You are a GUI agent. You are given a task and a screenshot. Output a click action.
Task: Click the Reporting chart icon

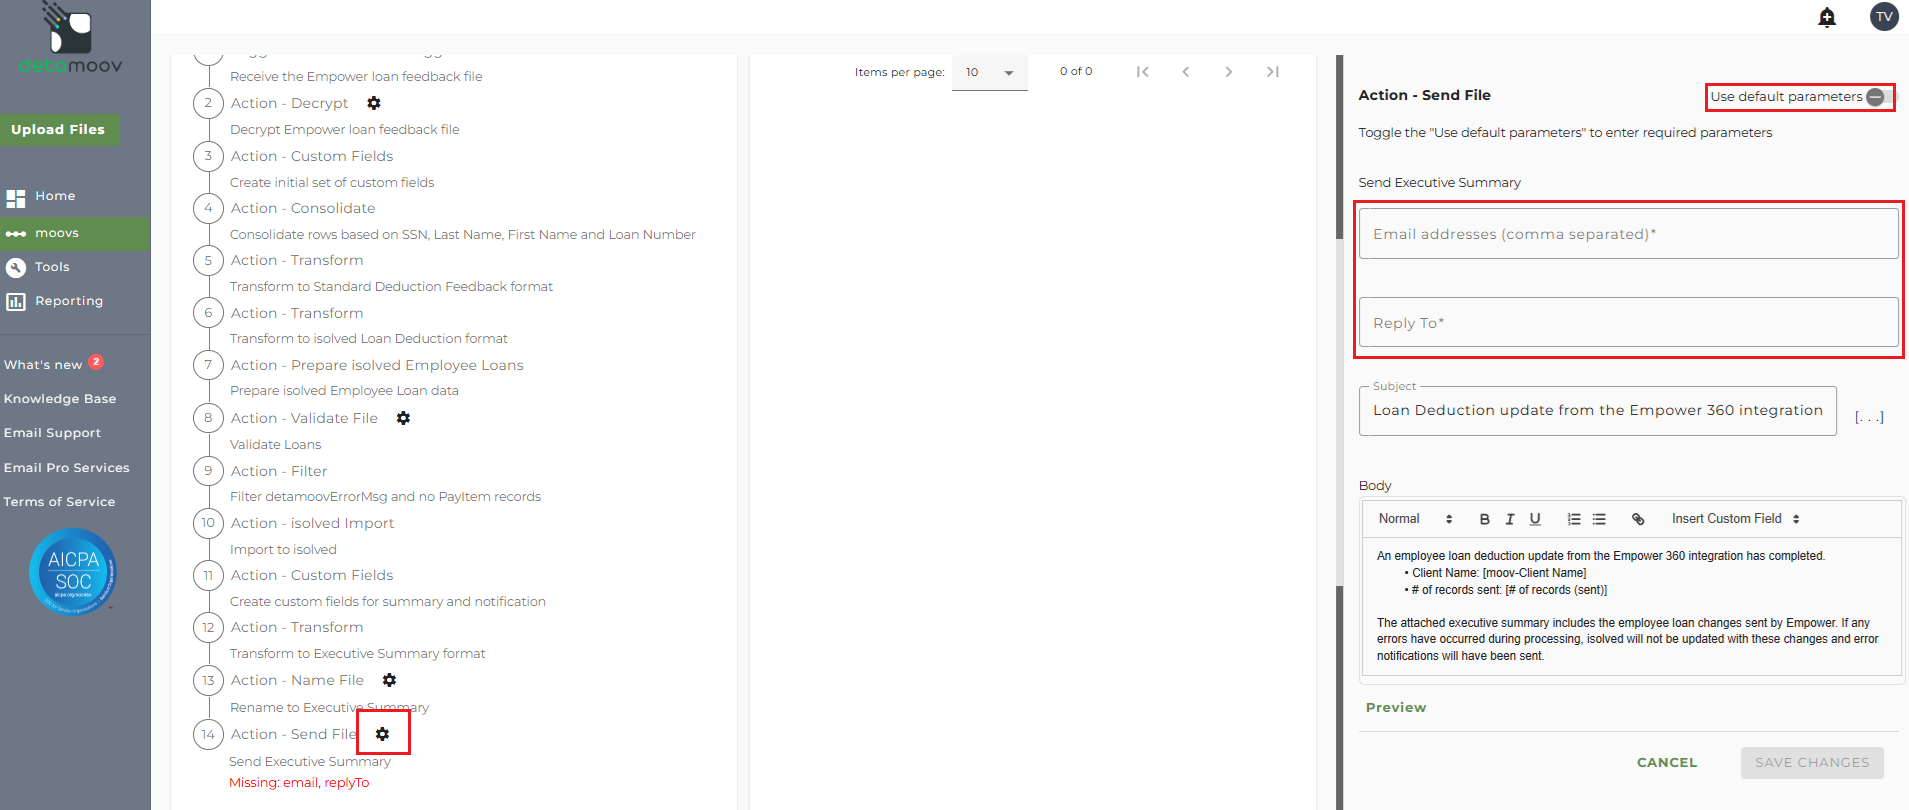(x=16, y=301)
